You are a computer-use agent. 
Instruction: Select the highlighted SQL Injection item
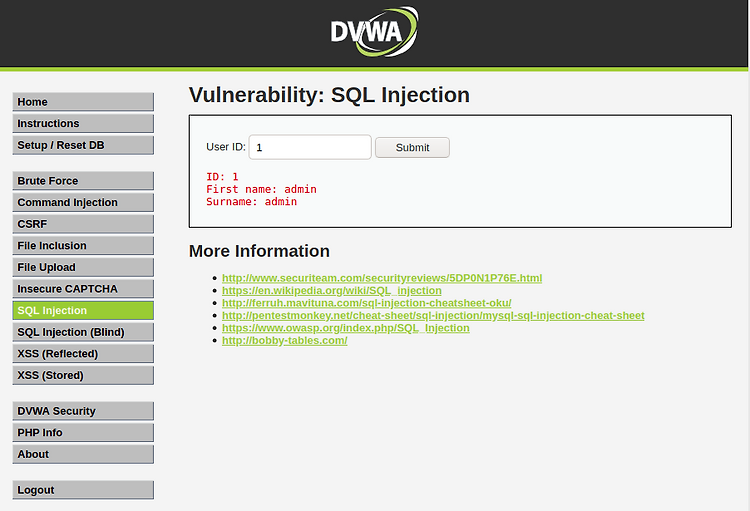click(83, 311)
